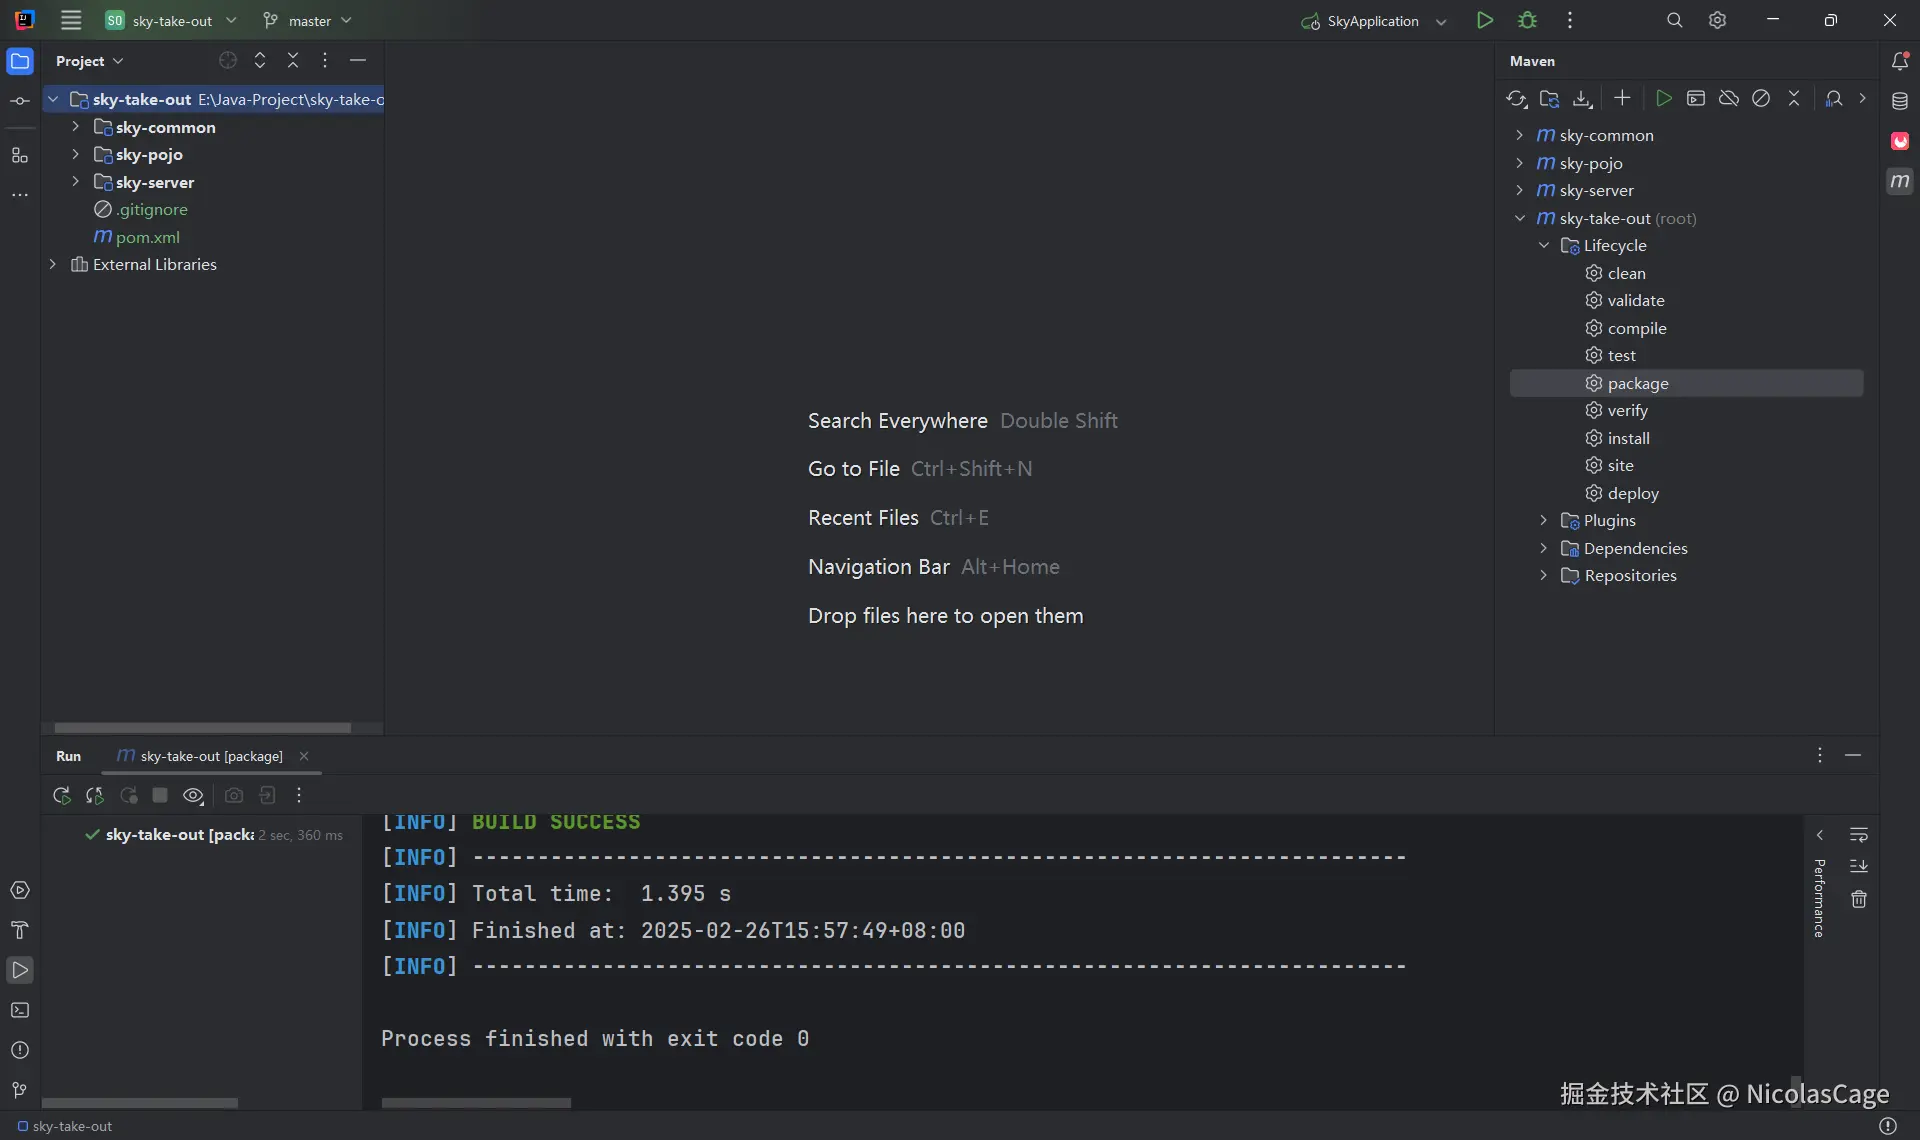Open Terminal tool window in sidebar
Viewport: 1920px width, 1140px height.
(x=20, y=1010)
